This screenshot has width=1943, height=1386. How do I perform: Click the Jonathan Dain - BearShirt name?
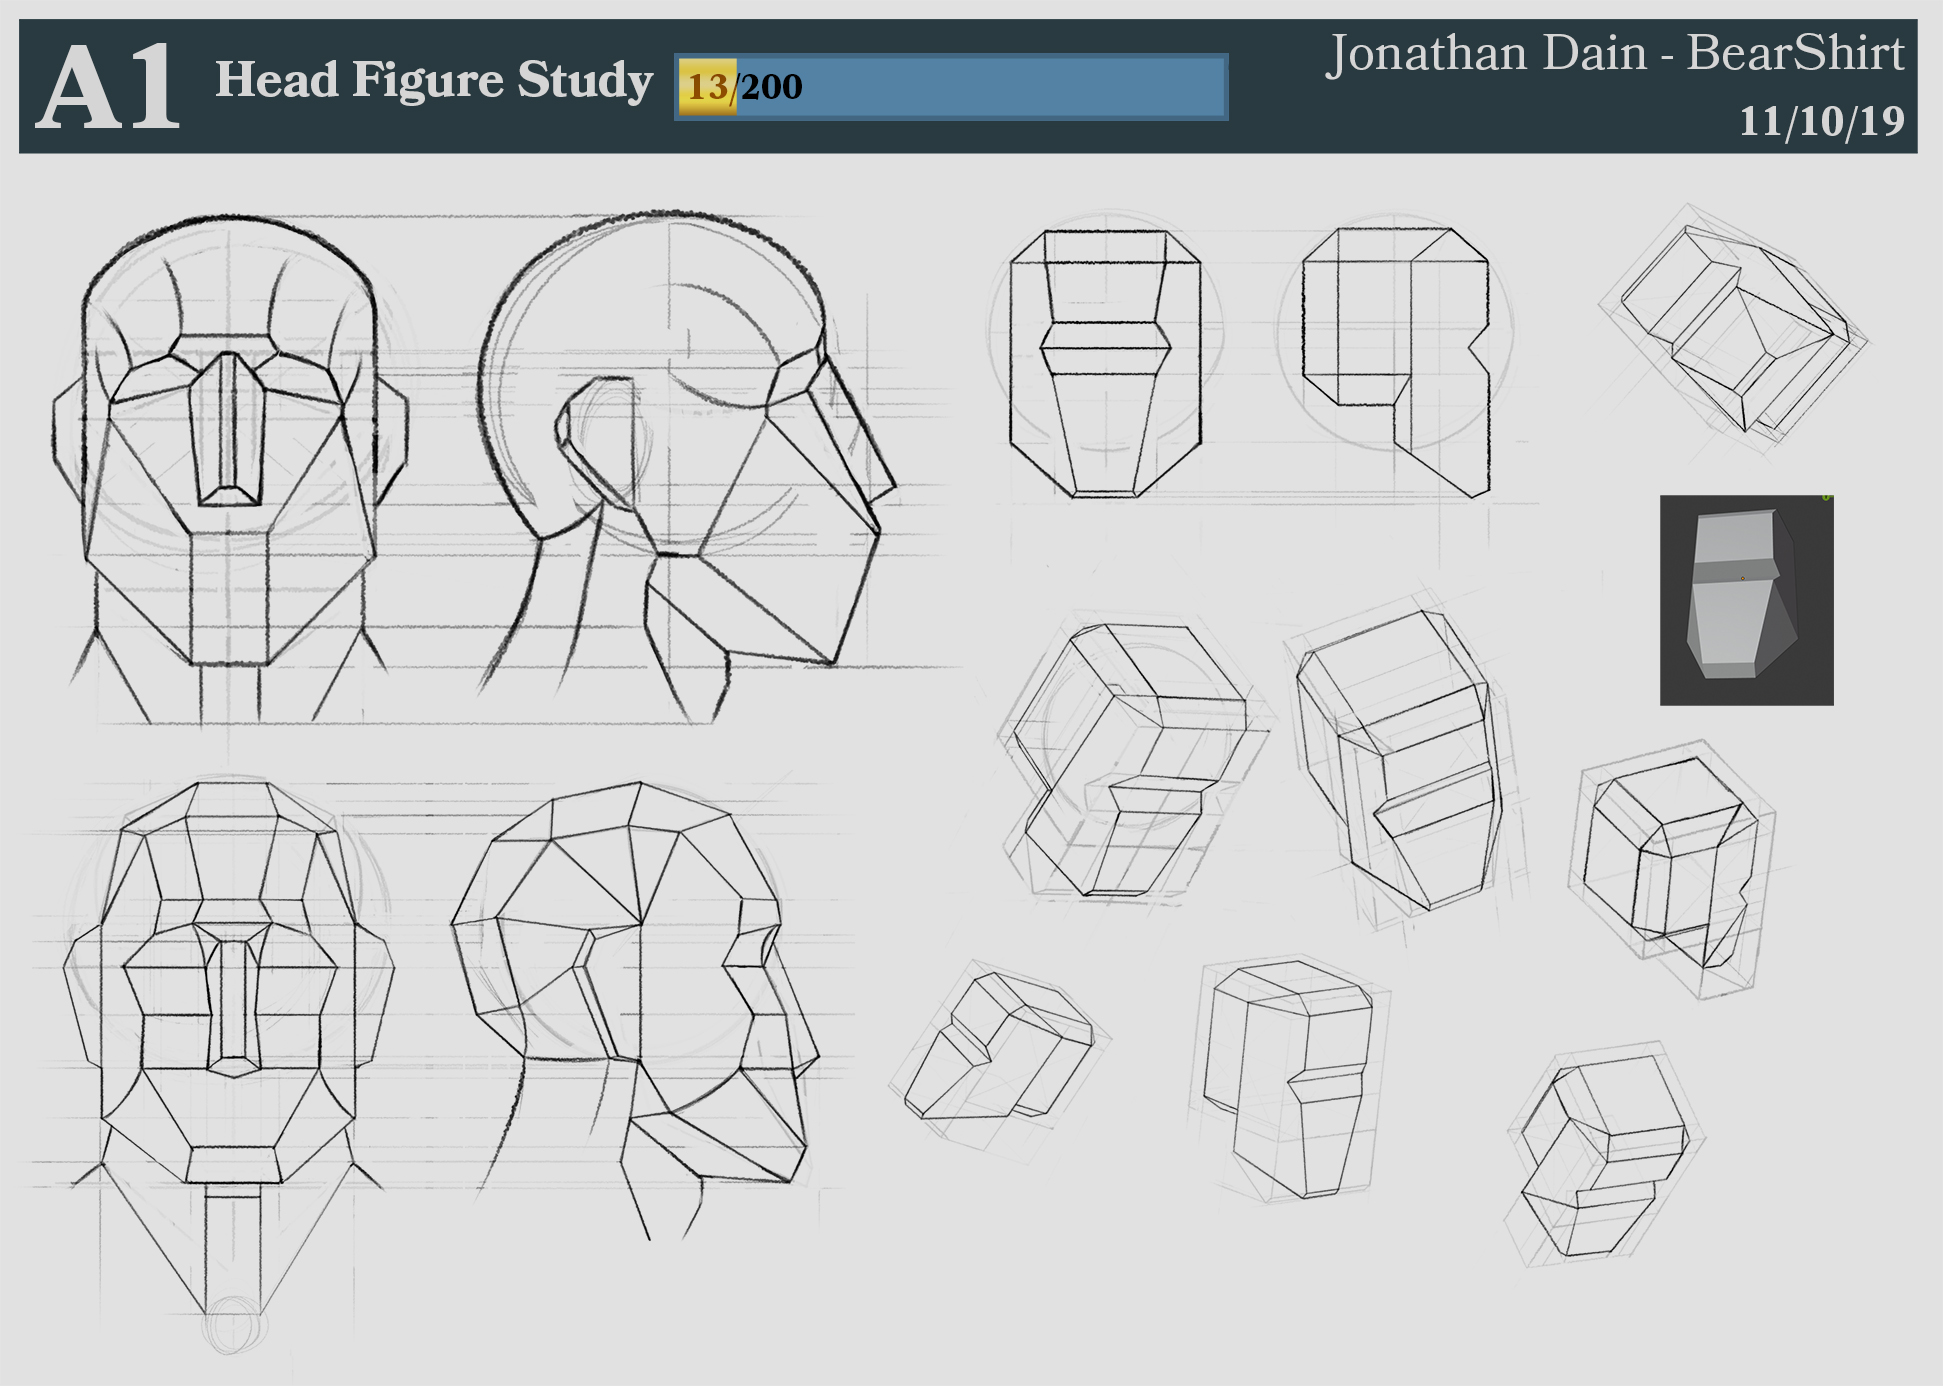(1614, 54)
